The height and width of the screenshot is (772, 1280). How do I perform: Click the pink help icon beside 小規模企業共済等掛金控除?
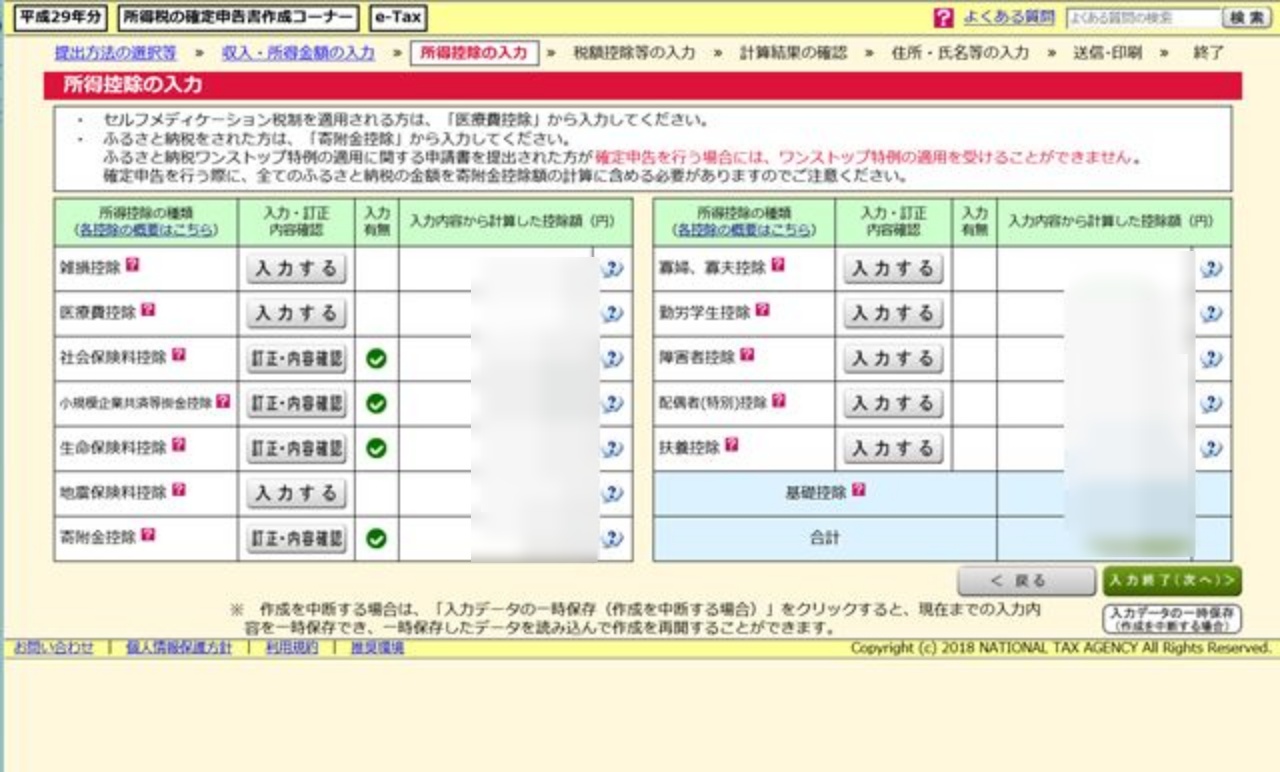(223, 401)
